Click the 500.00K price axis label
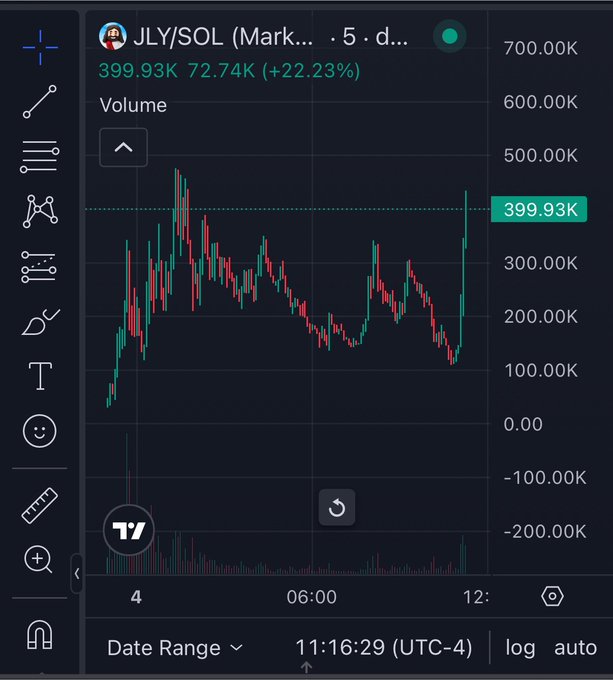 (541, 156)
